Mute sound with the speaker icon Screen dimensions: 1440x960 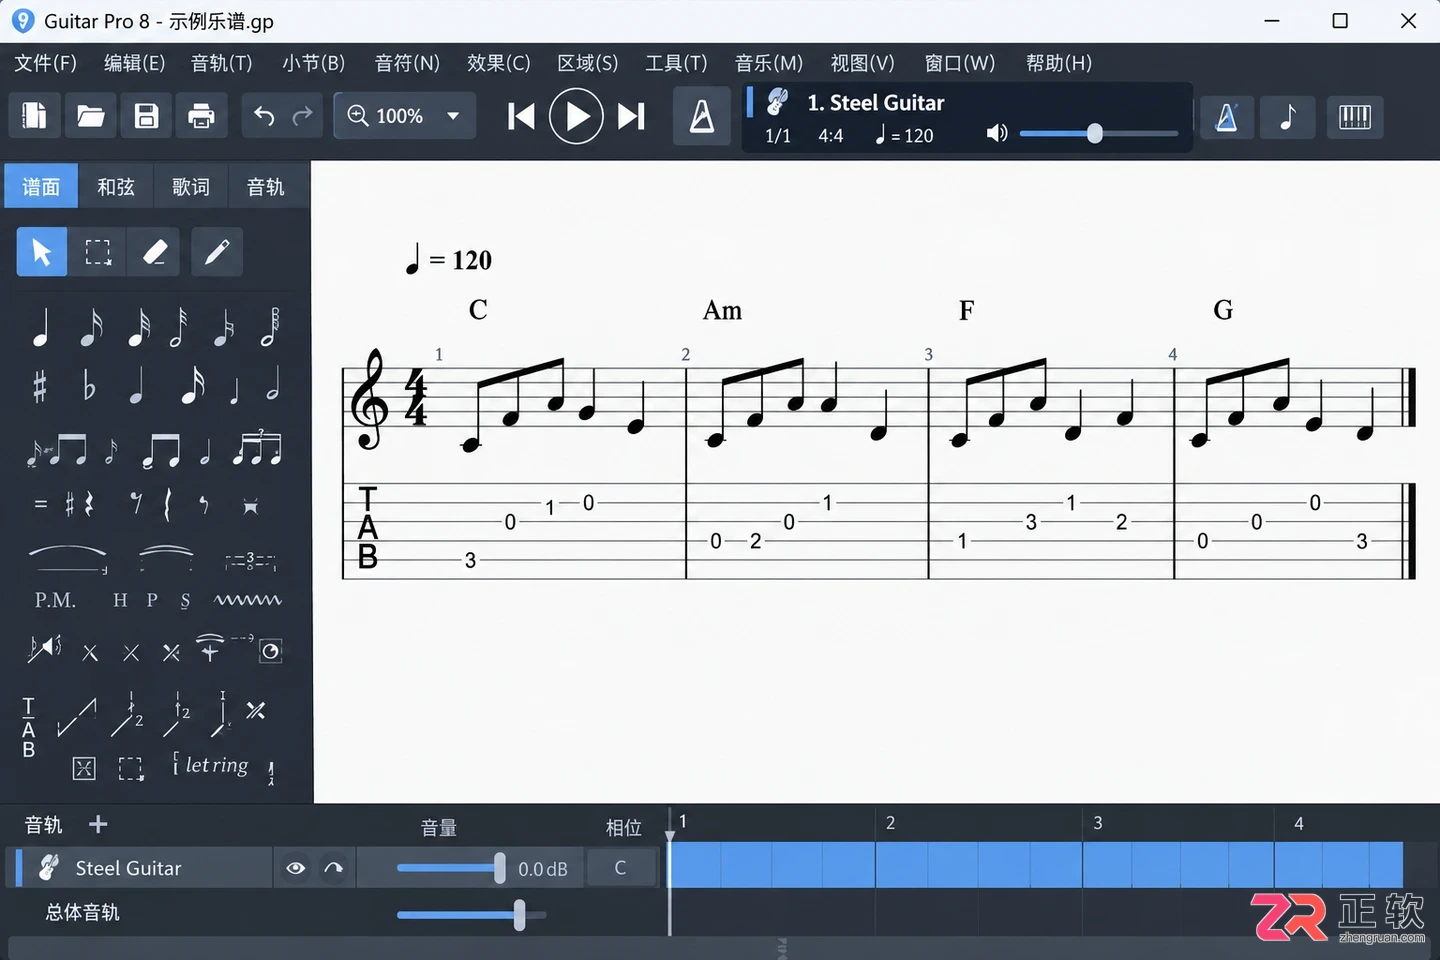(997, 133)
